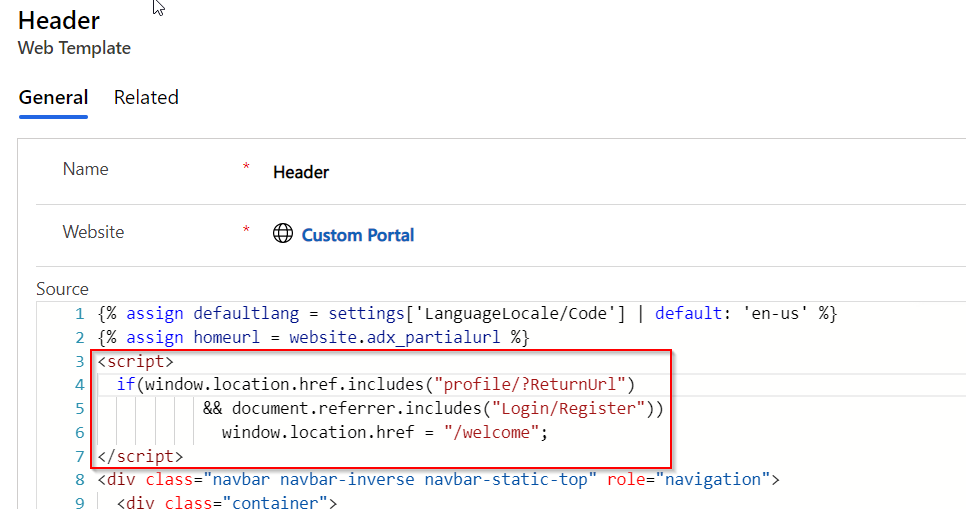Click the "profile/?ReturnUrl" string on line 4
966x509 pixels.
pyautogui.click(x=529, y=385)
